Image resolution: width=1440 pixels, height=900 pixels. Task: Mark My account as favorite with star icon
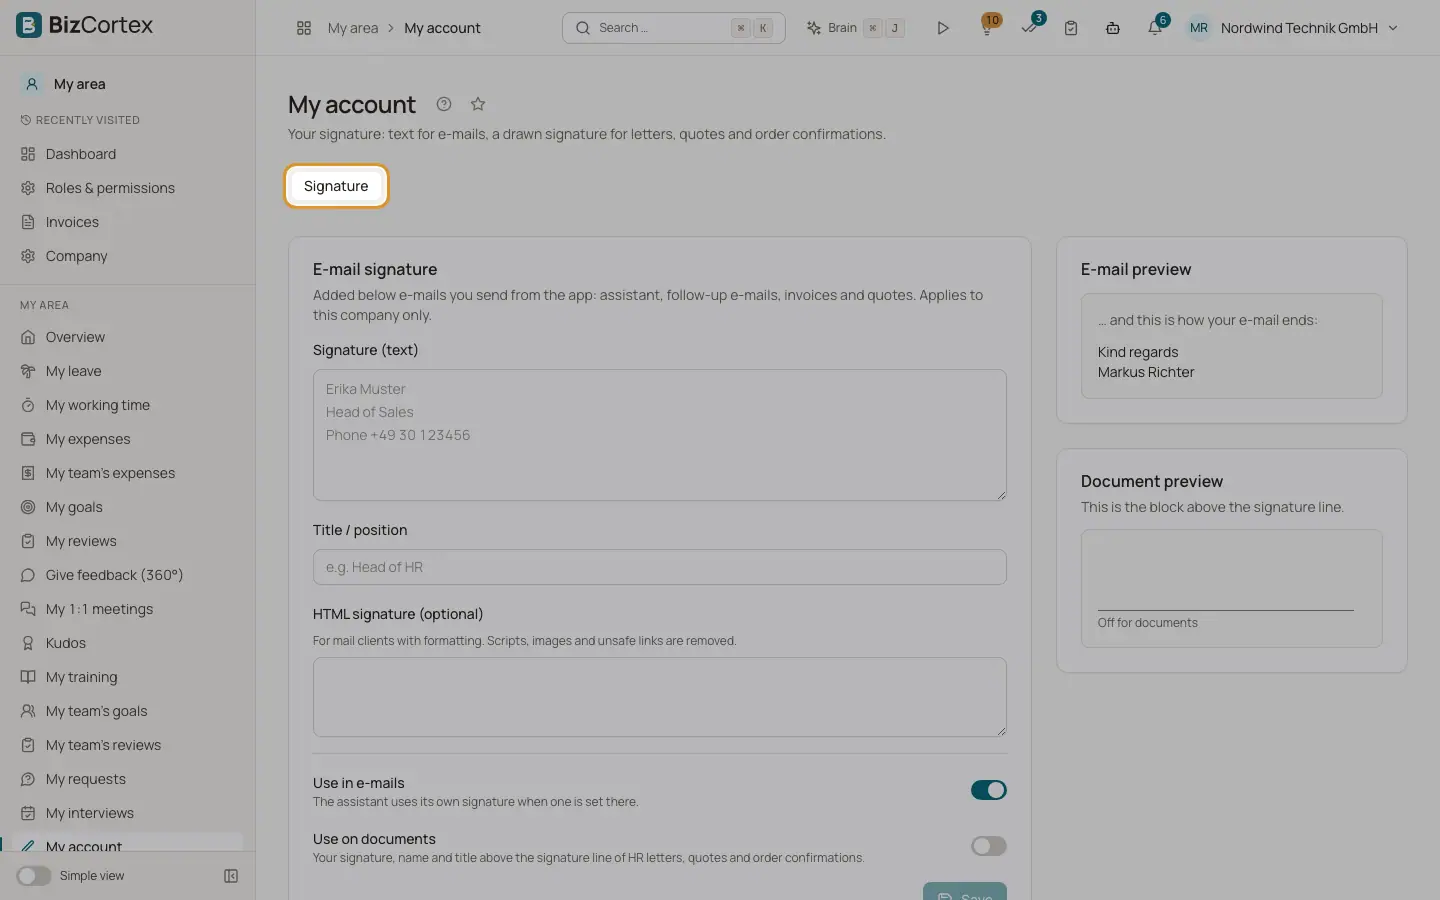pyautogui.click(x=478, y=104)
